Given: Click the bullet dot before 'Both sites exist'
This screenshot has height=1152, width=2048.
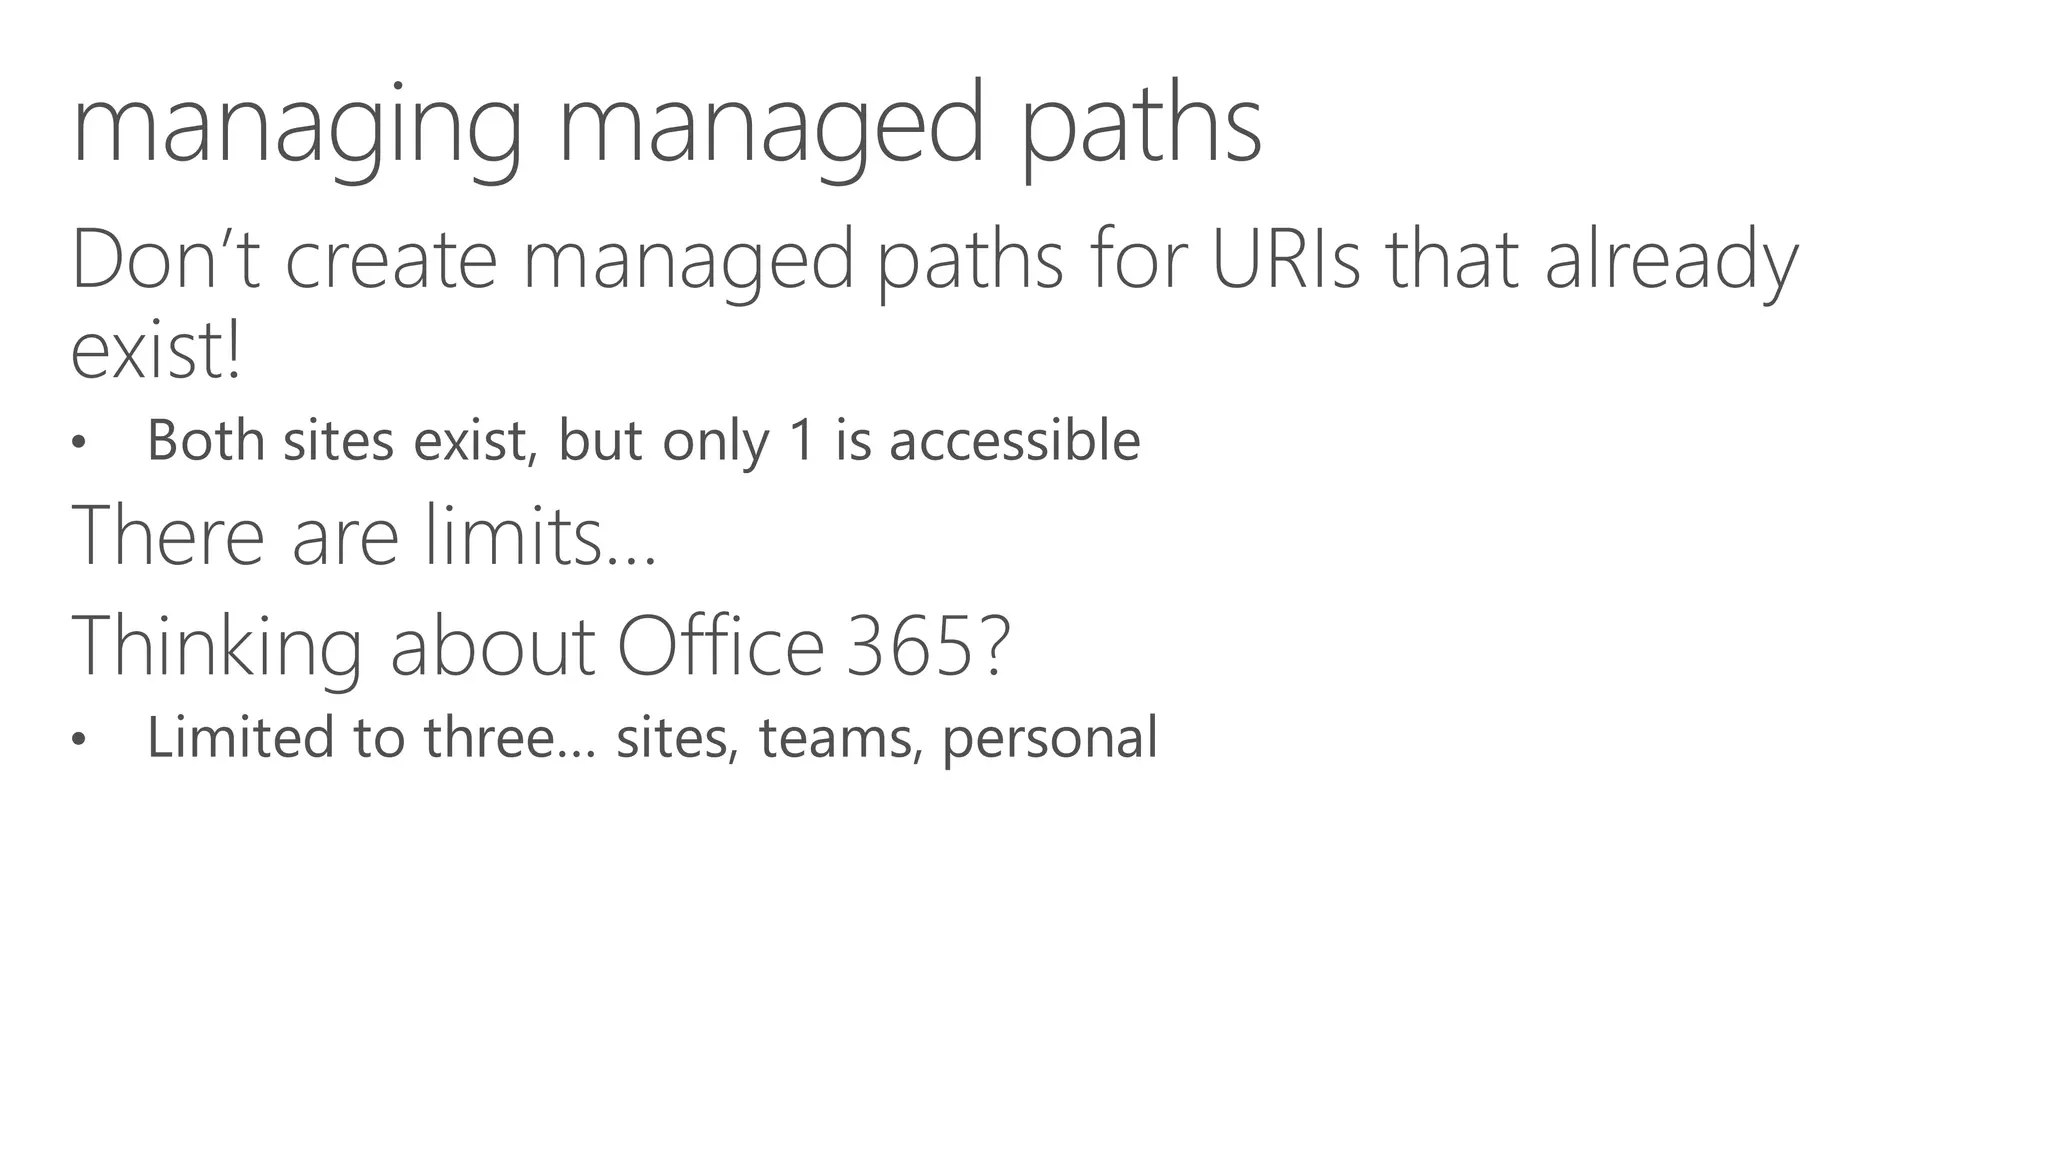Looking at the screenshot, I should (x=79, y=442).
